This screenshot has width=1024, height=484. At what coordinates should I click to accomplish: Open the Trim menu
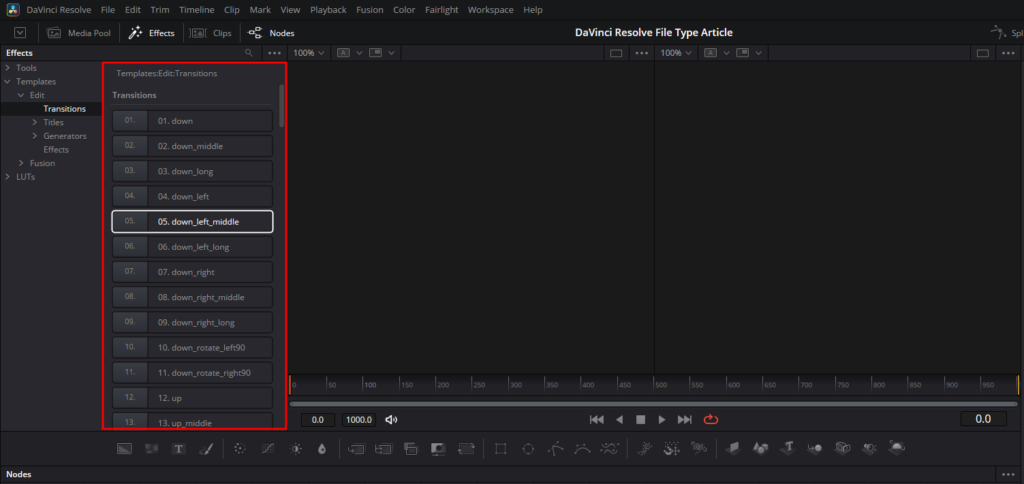point(159,10)
